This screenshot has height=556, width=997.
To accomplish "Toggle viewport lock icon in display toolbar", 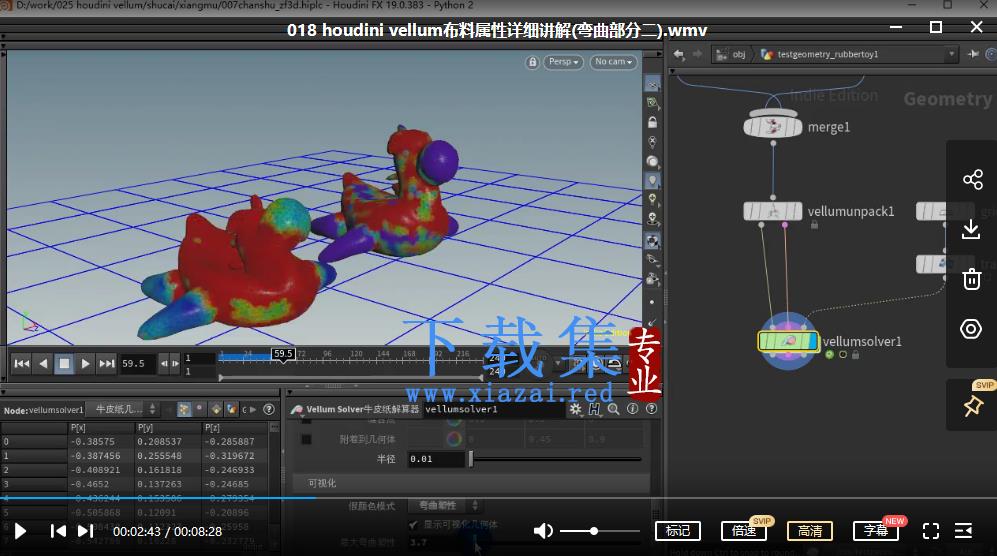I will [652, 122].
